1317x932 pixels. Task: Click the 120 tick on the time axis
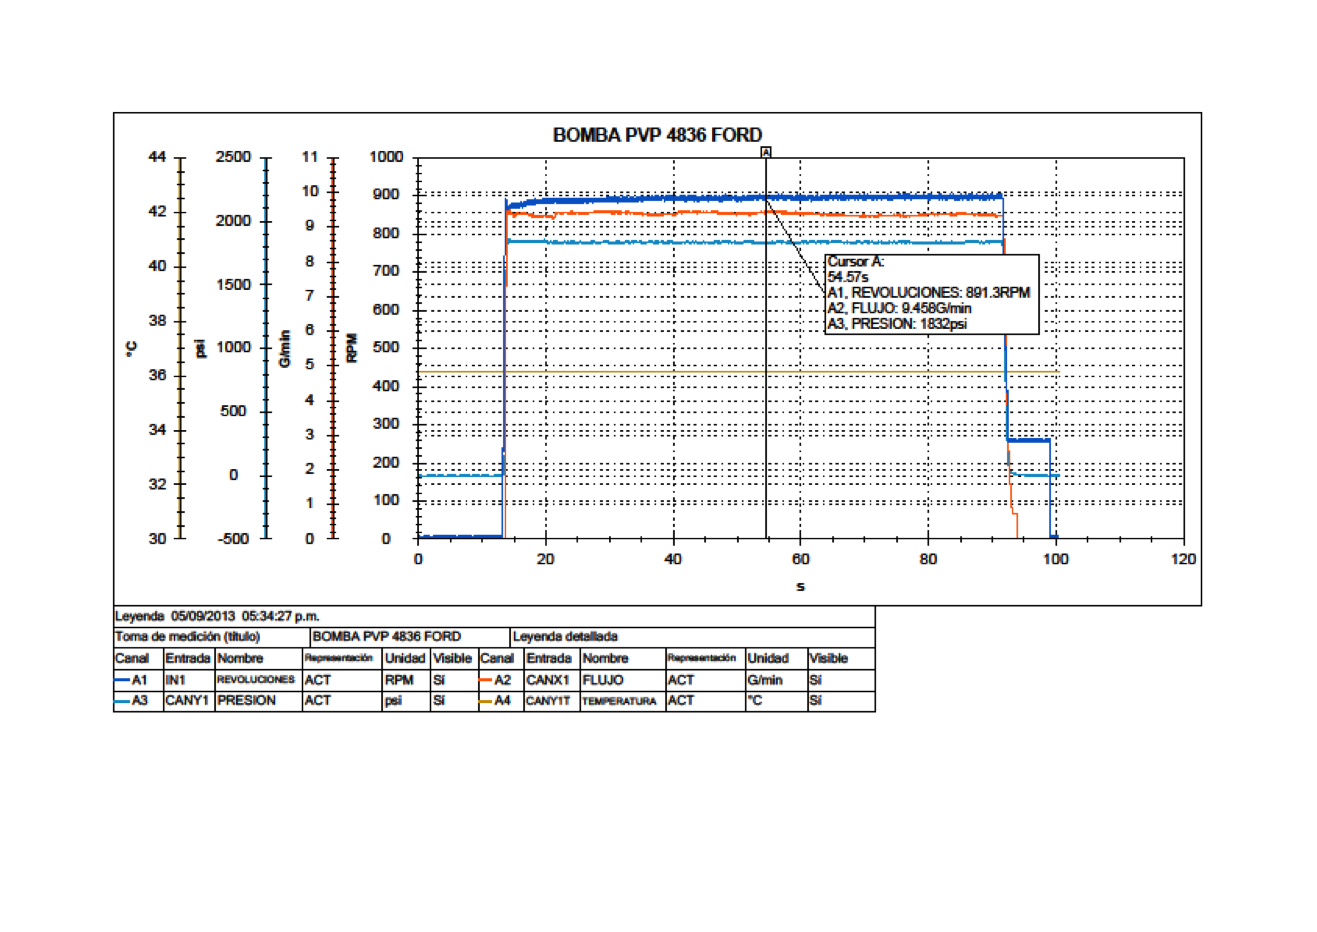click(x=1183, y=559)
